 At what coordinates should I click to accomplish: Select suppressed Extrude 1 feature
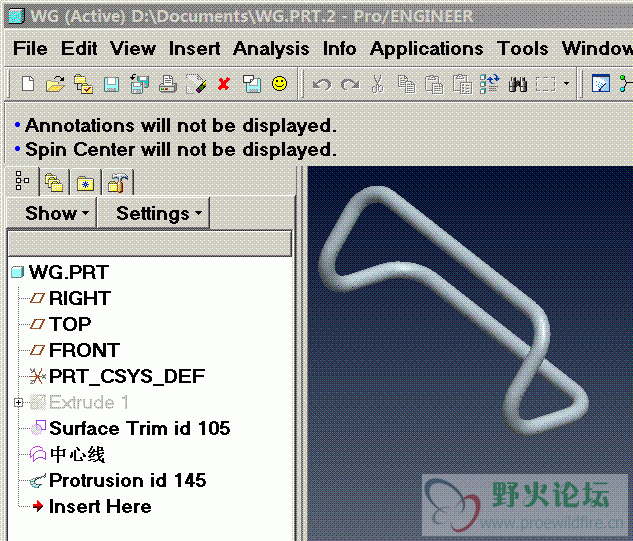tap(89, 402)
